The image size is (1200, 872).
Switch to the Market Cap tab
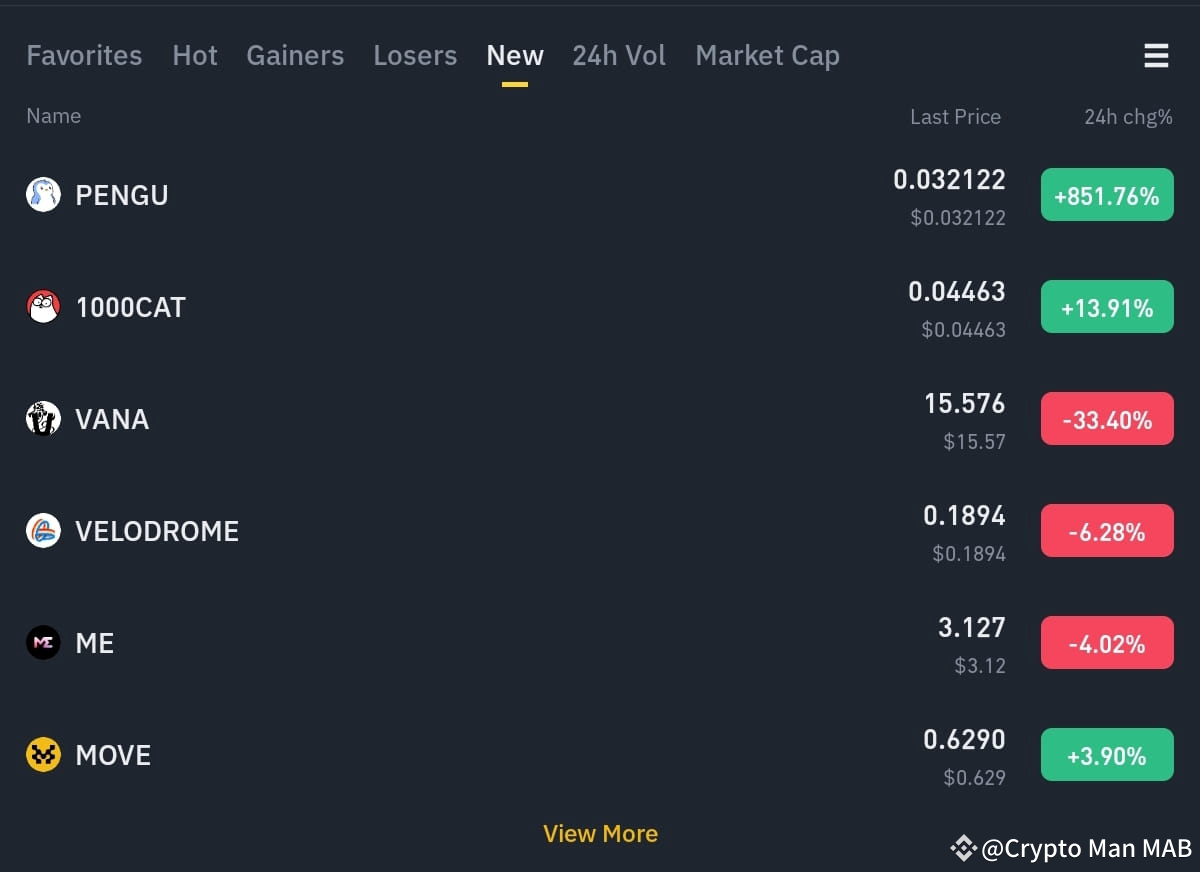tap(767, 56)
